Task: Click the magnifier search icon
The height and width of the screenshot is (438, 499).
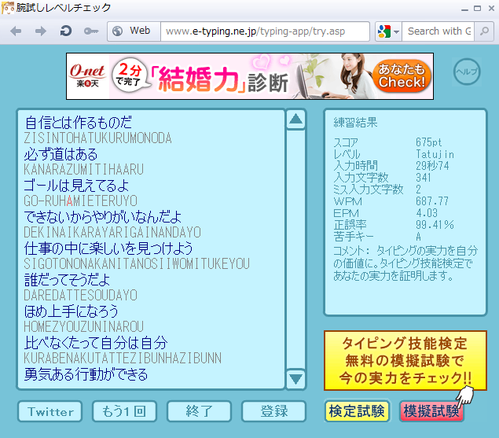Action: click(484, 31)
